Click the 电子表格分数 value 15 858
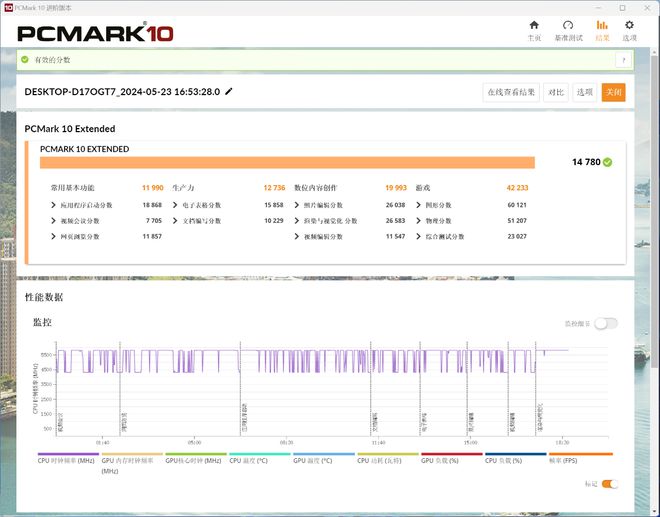 [274, 205]
